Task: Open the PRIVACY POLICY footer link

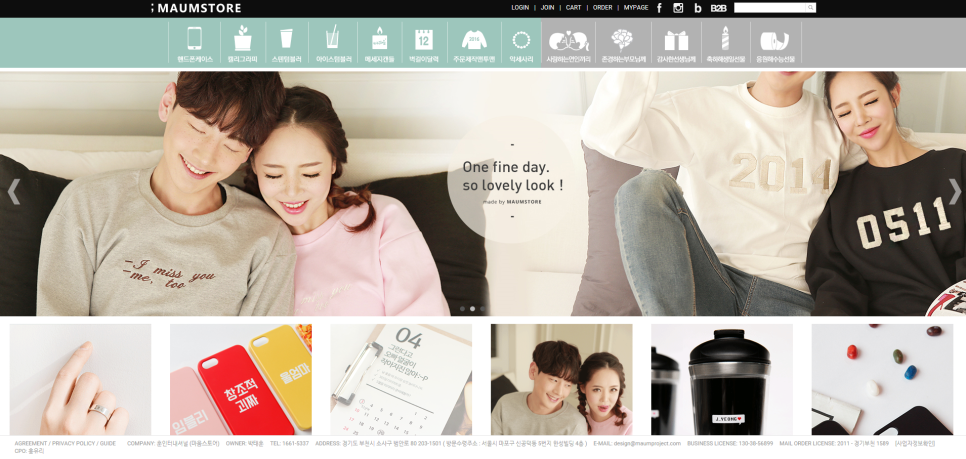Action: coord(74,444)
